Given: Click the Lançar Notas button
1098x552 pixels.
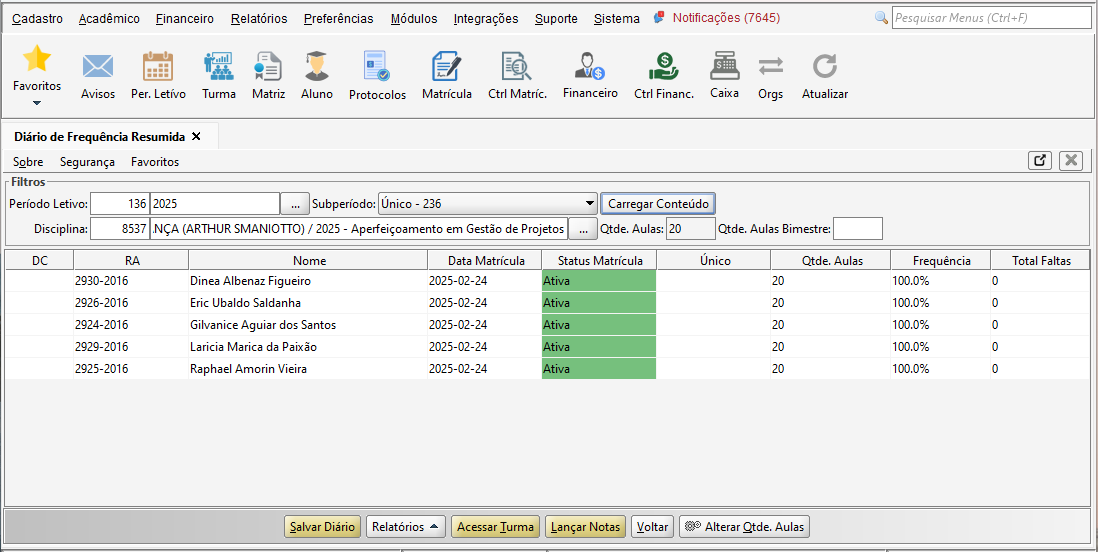Looking at the screenshot, I should click(585, 527).
